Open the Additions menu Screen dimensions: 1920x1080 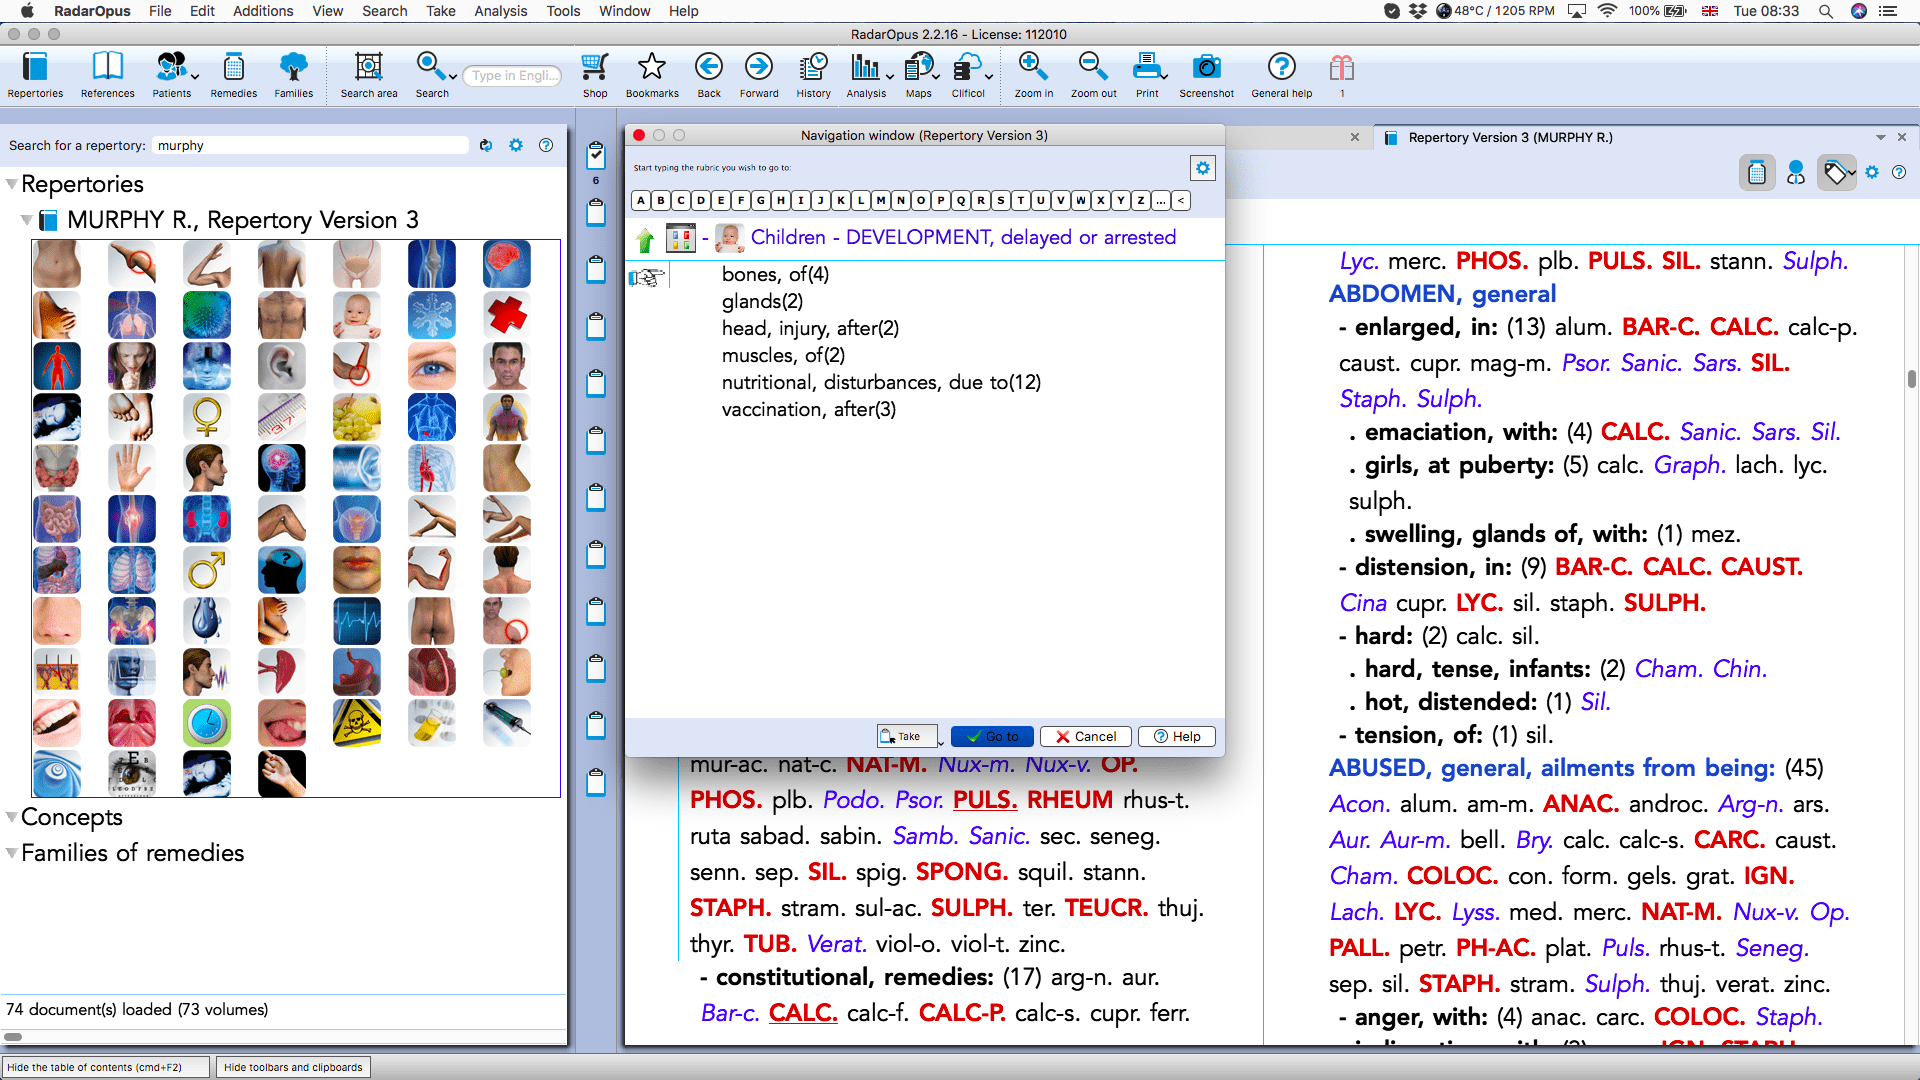(x=263, y=11)
